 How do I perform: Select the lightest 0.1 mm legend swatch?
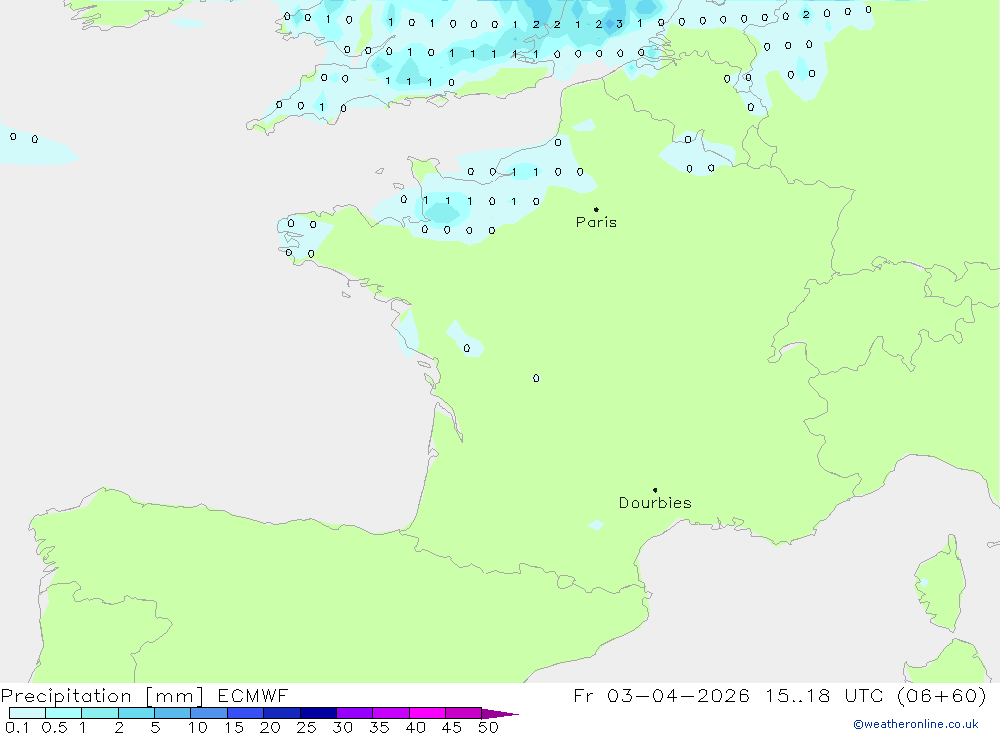coord(27,713)
